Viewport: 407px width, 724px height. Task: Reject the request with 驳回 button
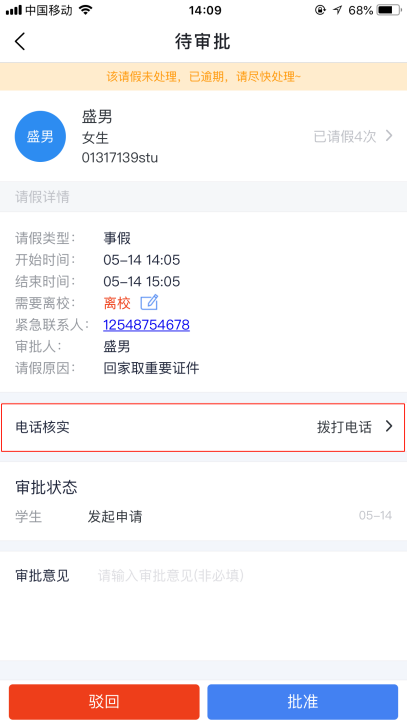click(104, 701)
